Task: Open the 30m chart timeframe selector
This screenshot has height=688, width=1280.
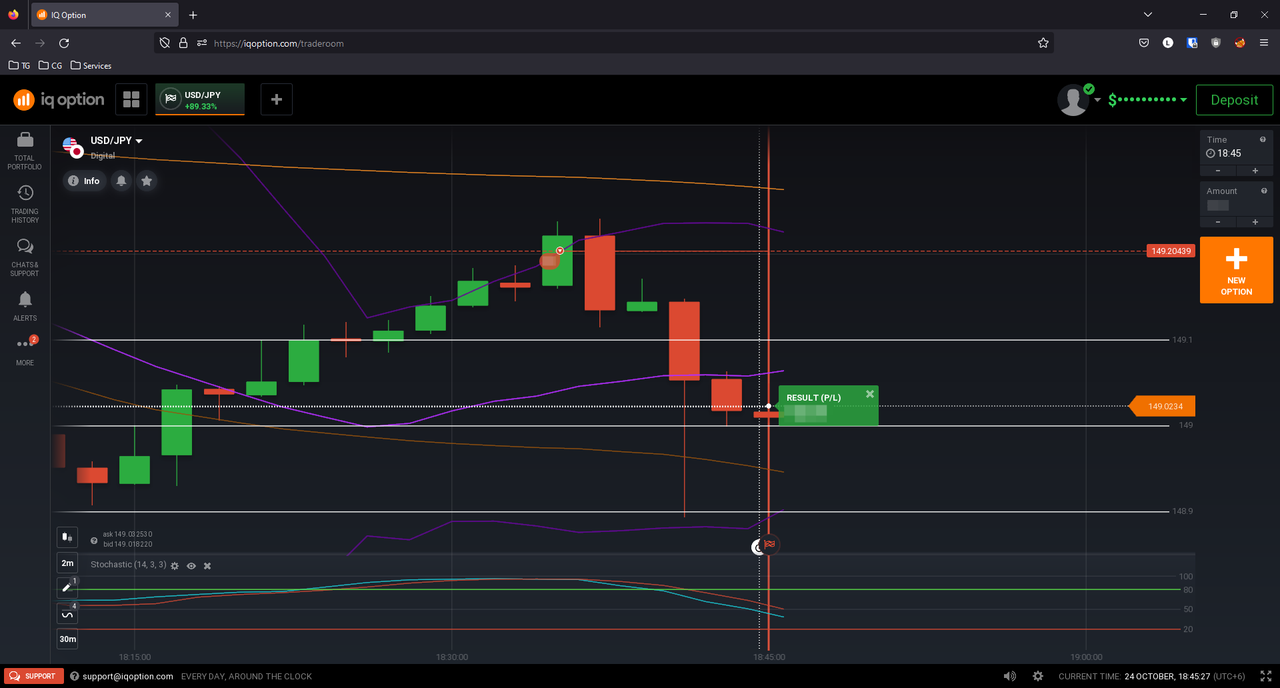Action: click(x=67, y=639)
